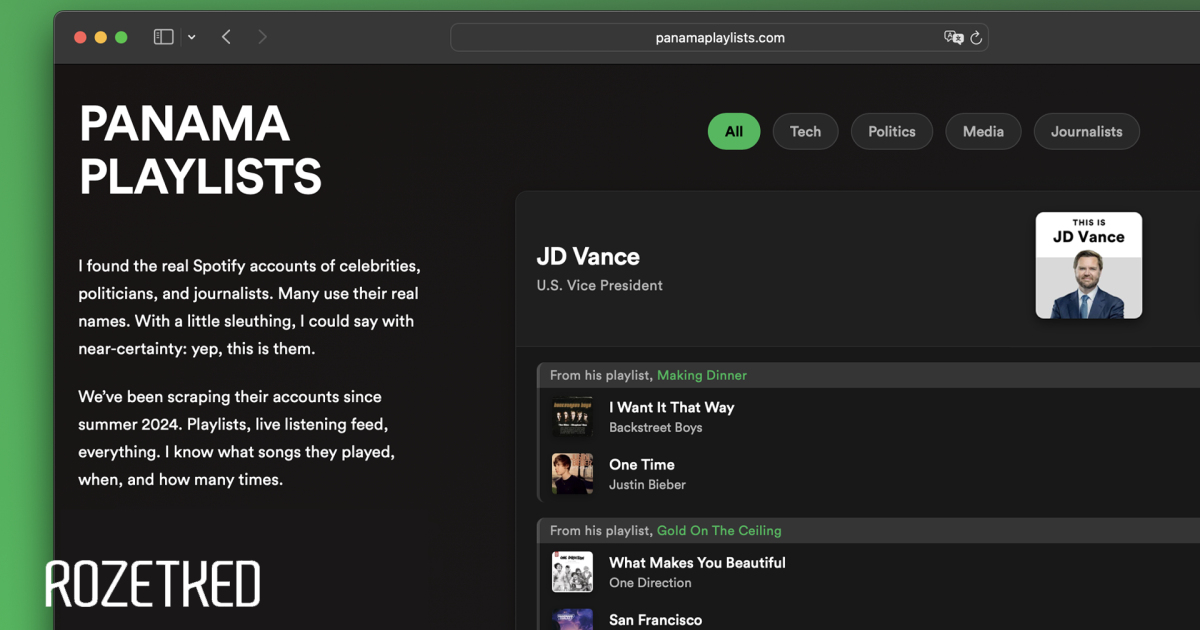Click the Justin Bieber artist name
The width and height of the screenshot is (1200, 630).
click(x=647, y=484)
